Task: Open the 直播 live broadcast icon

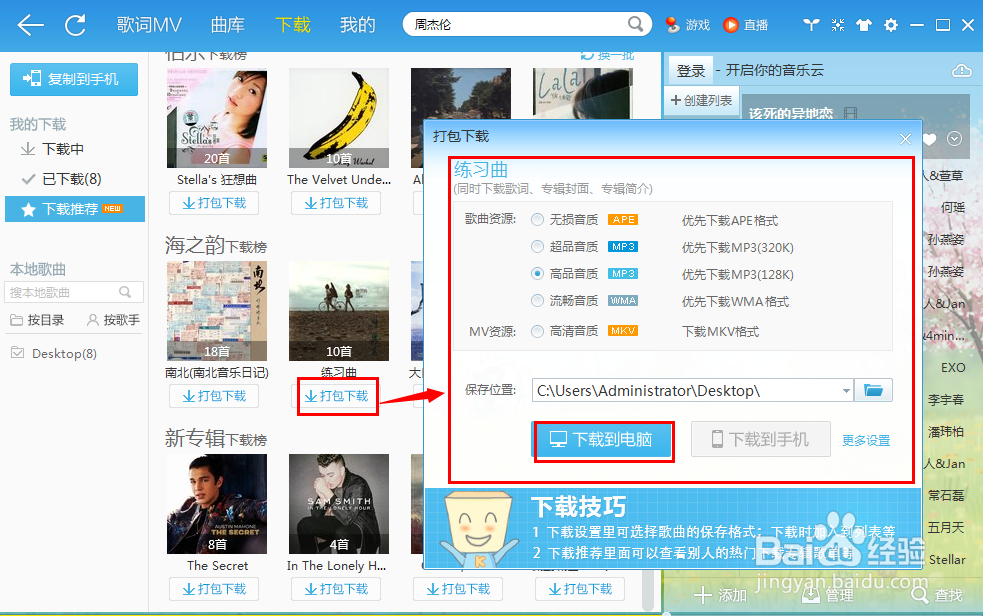Action: 730,24
